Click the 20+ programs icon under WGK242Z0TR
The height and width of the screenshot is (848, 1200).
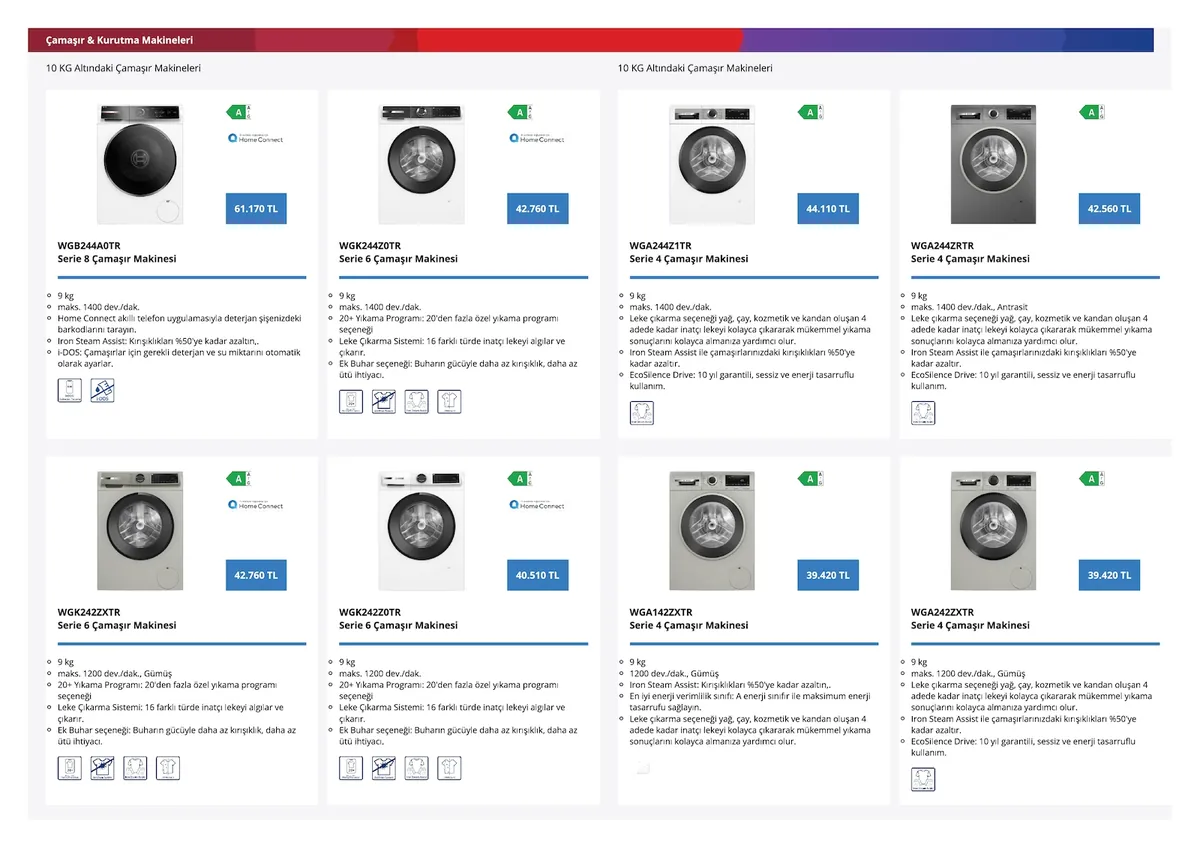351,769
